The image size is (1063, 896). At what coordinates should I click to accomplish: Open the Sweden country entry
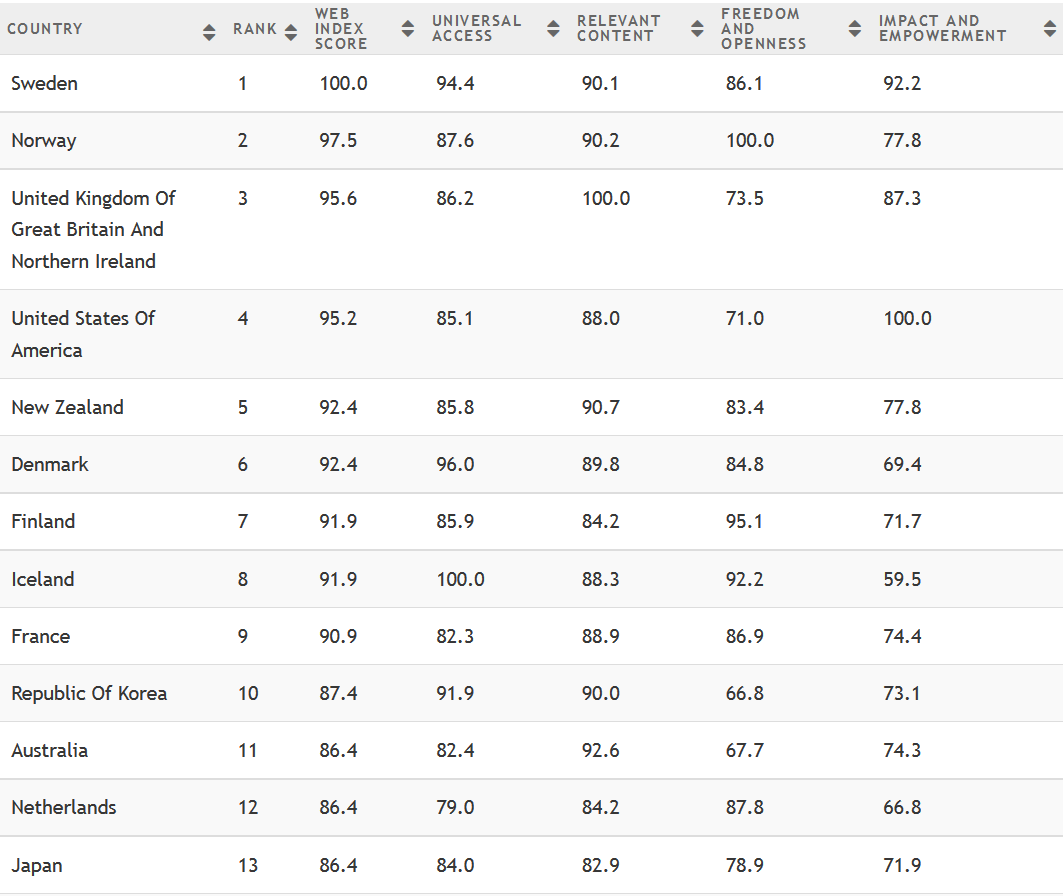[43, 83]
